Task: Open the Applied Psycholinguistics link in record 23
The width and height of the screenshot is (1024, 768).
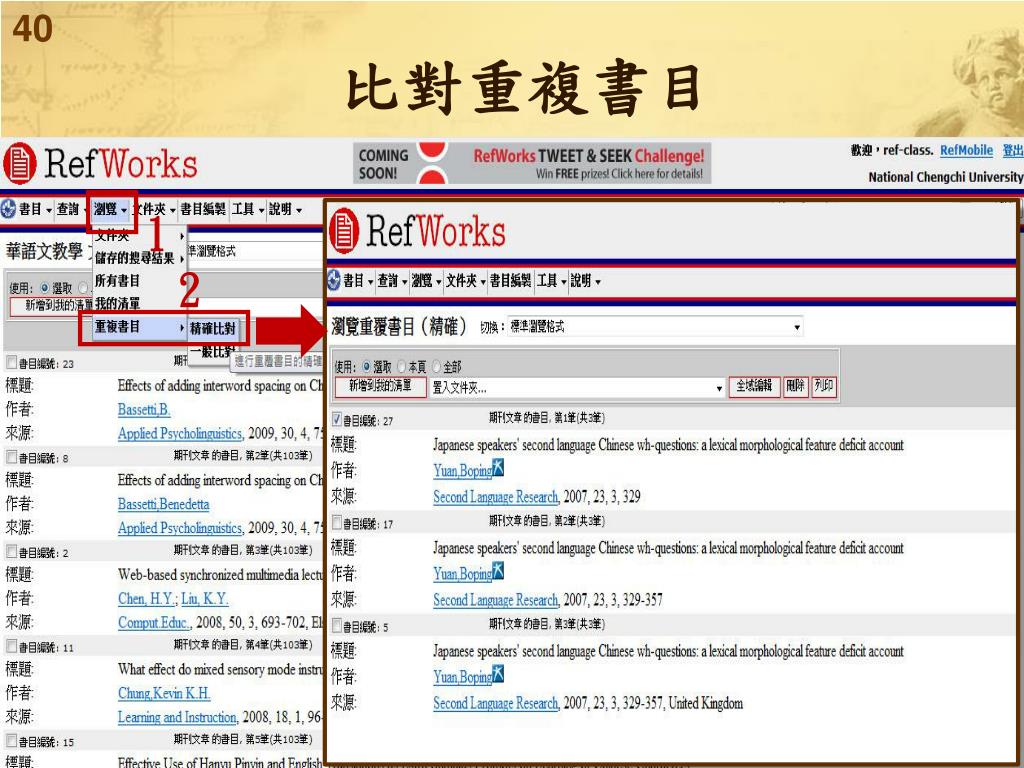Action: click(180, 434)
